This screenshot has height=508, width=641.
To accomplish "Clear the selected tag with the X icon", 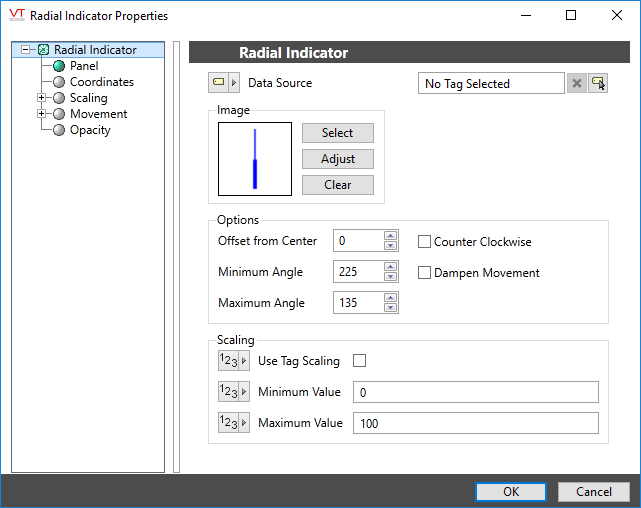I will 577,84.
